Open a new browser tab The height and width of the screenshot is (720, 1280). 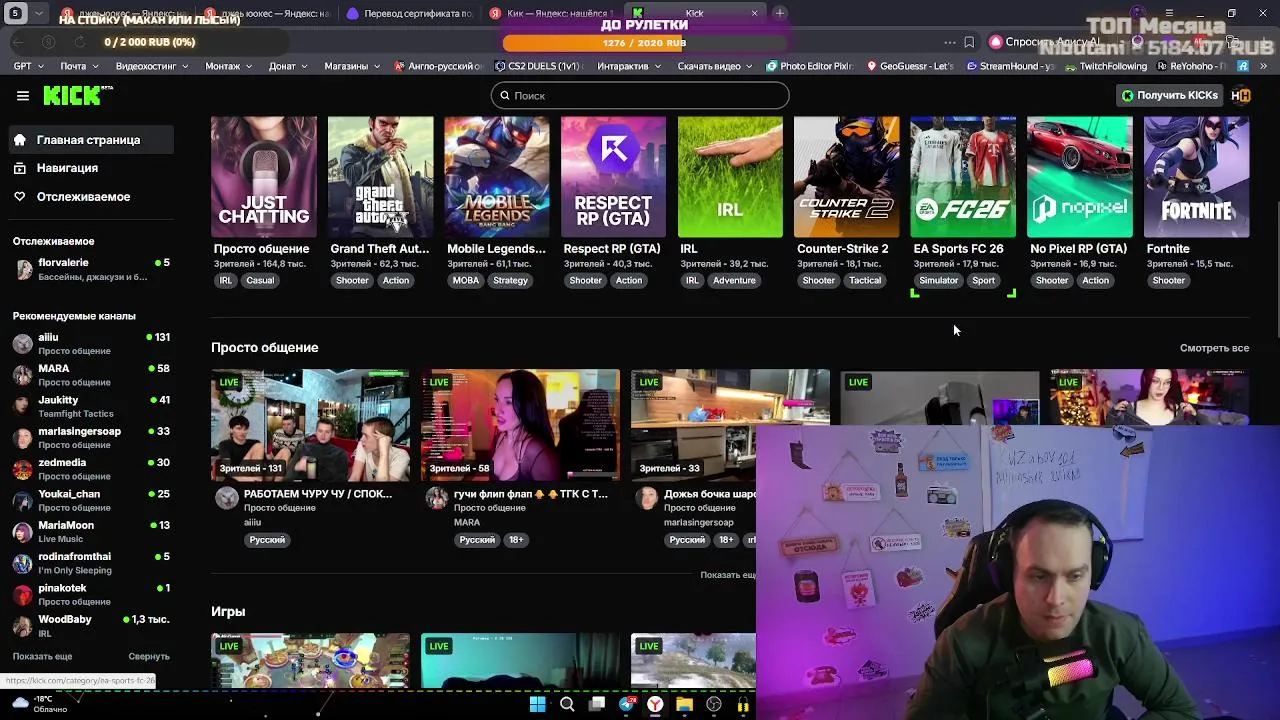tap(779, 13)
